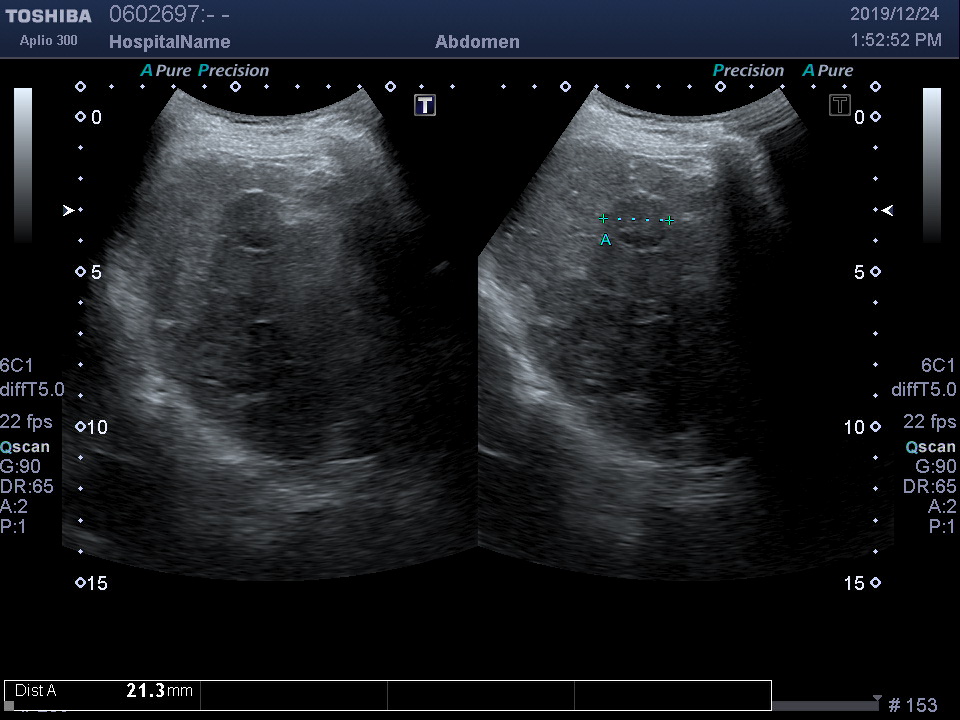
Task: Click the focus arrow beside the left image
Action: (69, 210)
